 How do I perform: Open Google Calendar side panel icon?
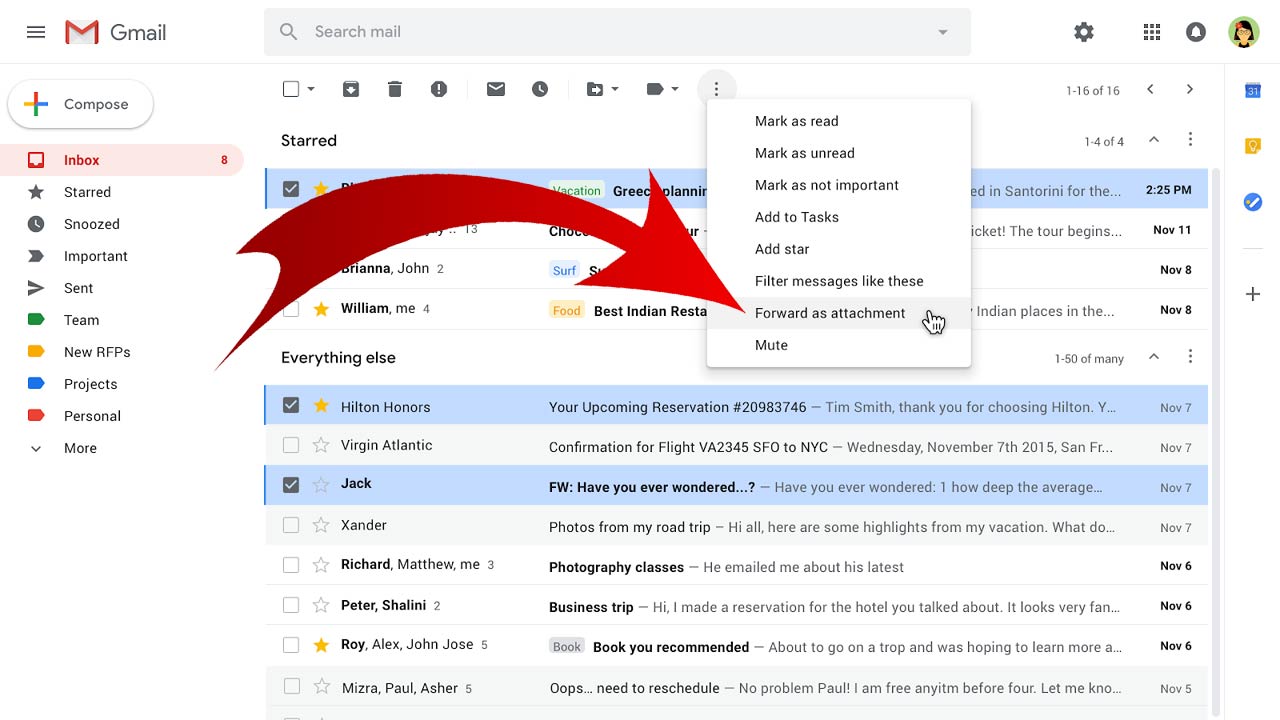click(x=1252, y=90)
